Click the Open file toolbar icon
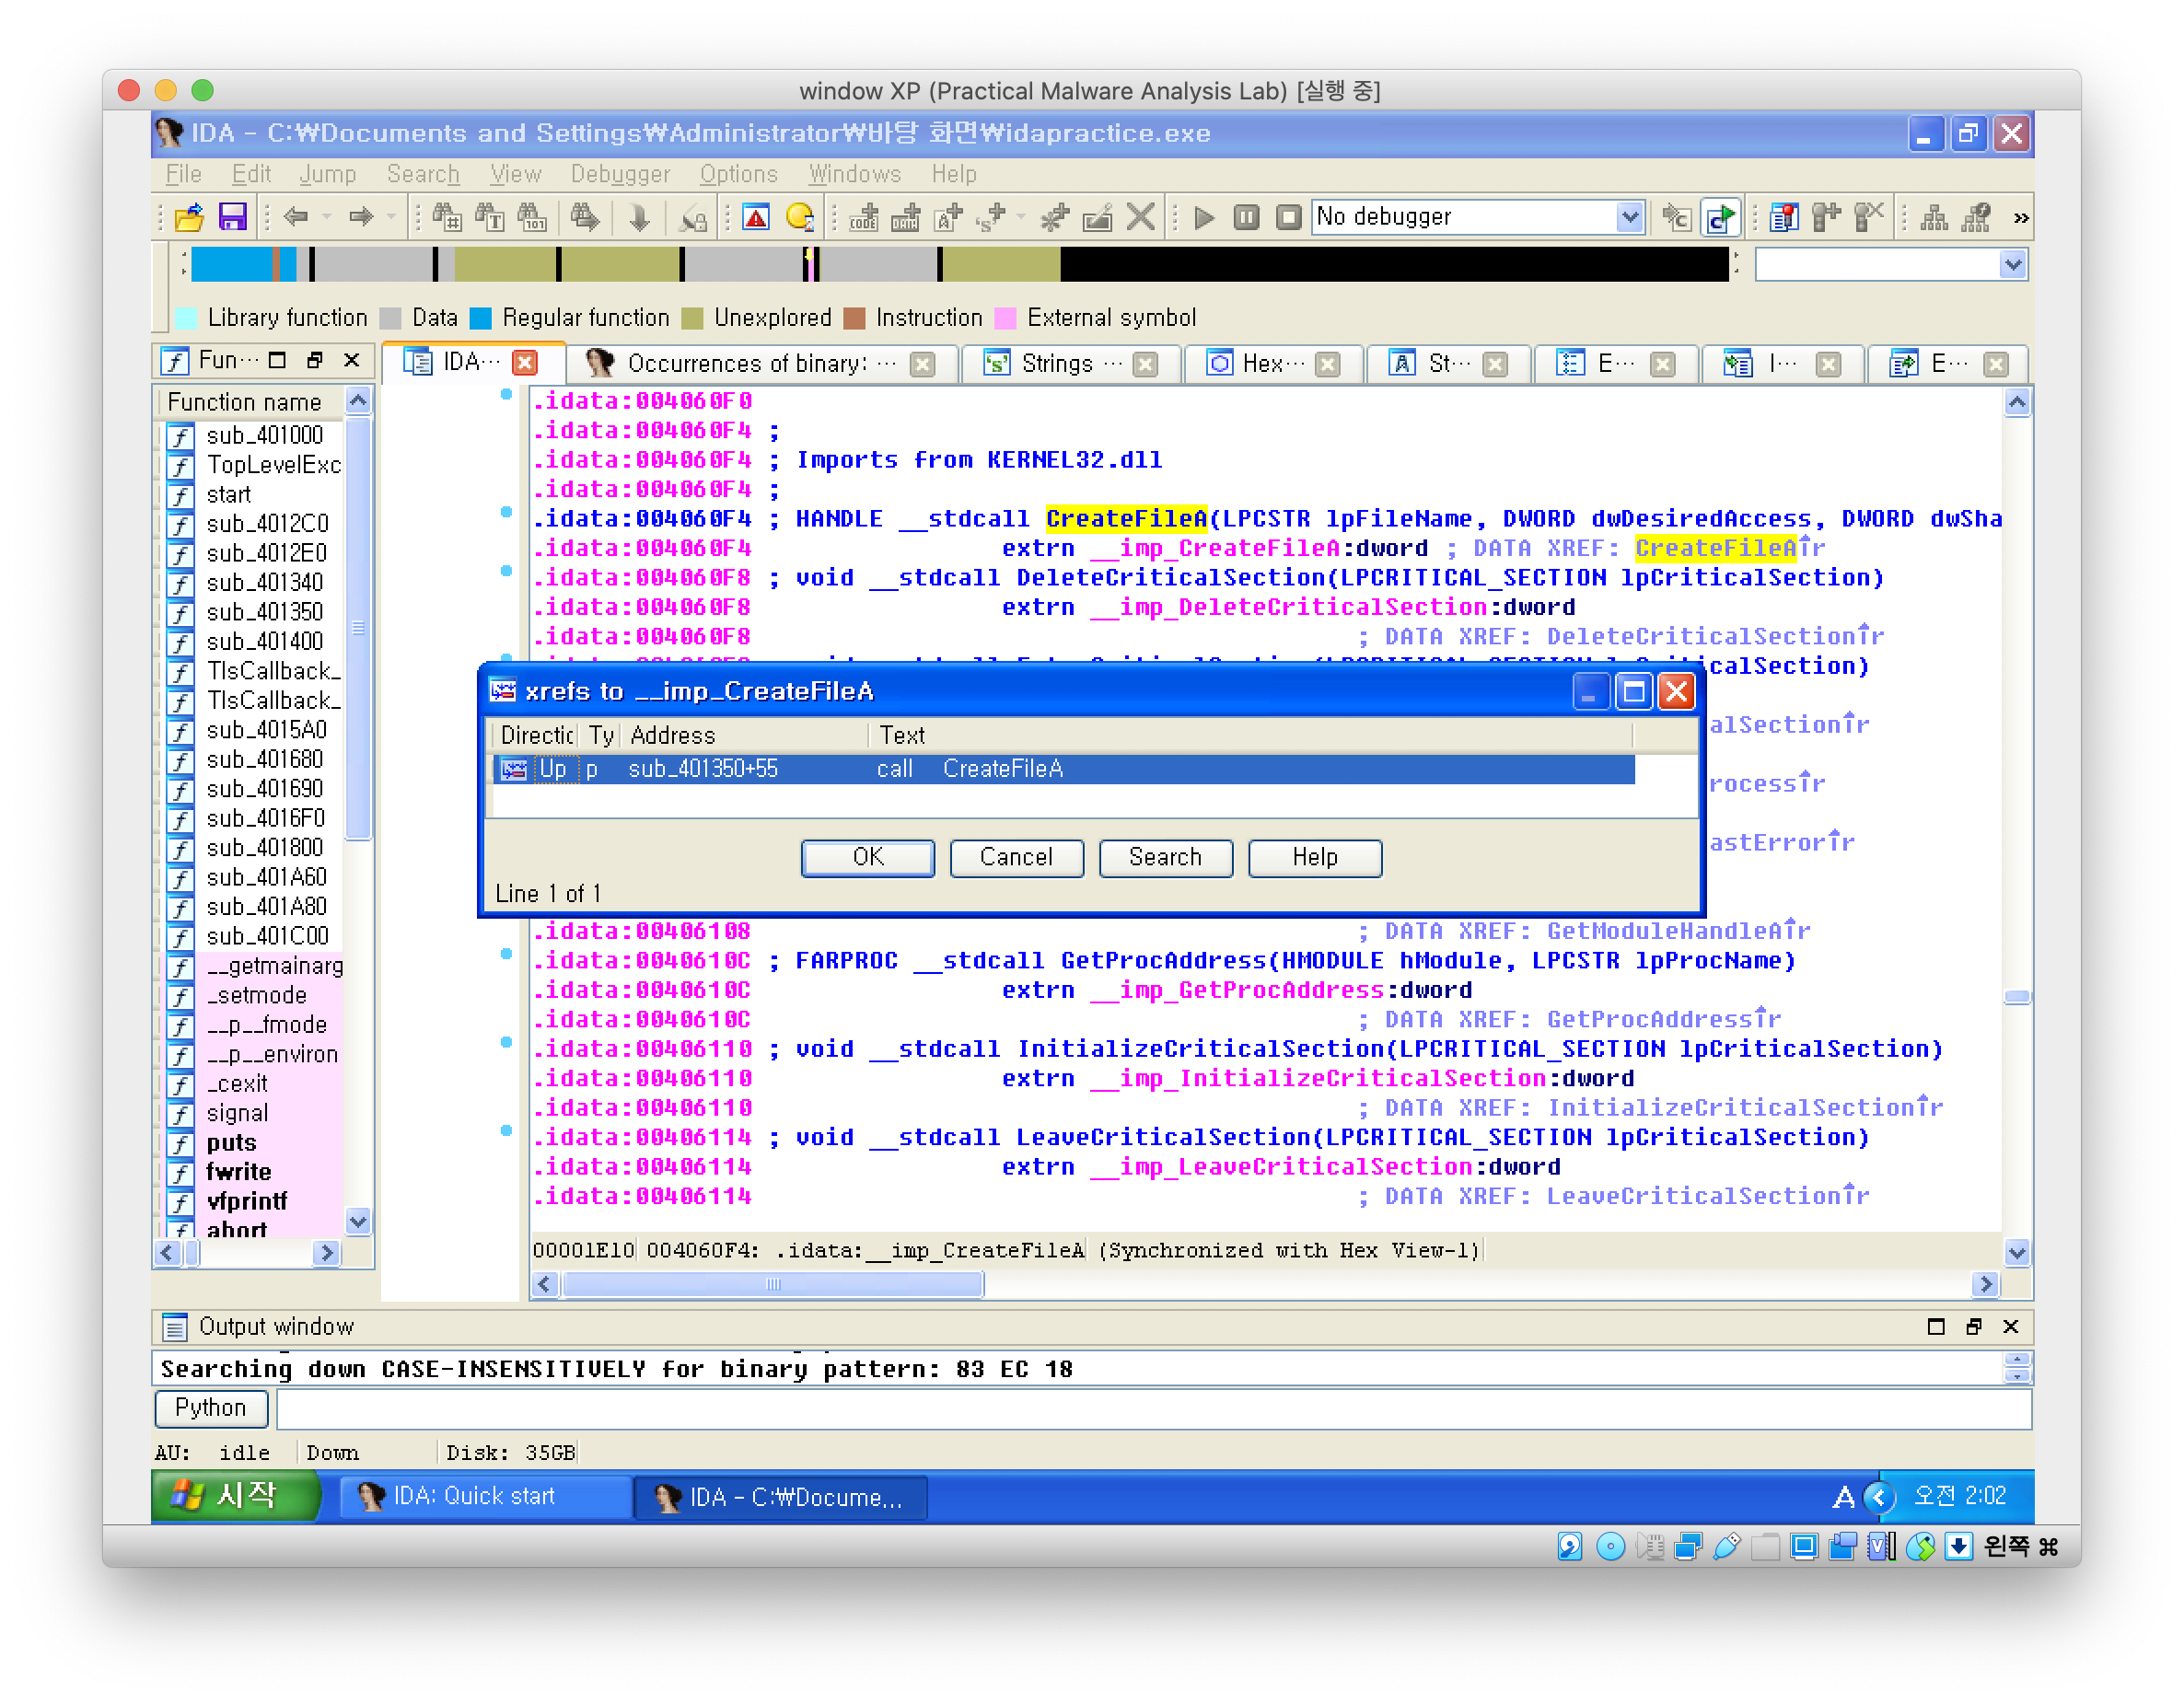Image resolution: width=2184 pixels, height=1703 pixels. pos(188,217)
